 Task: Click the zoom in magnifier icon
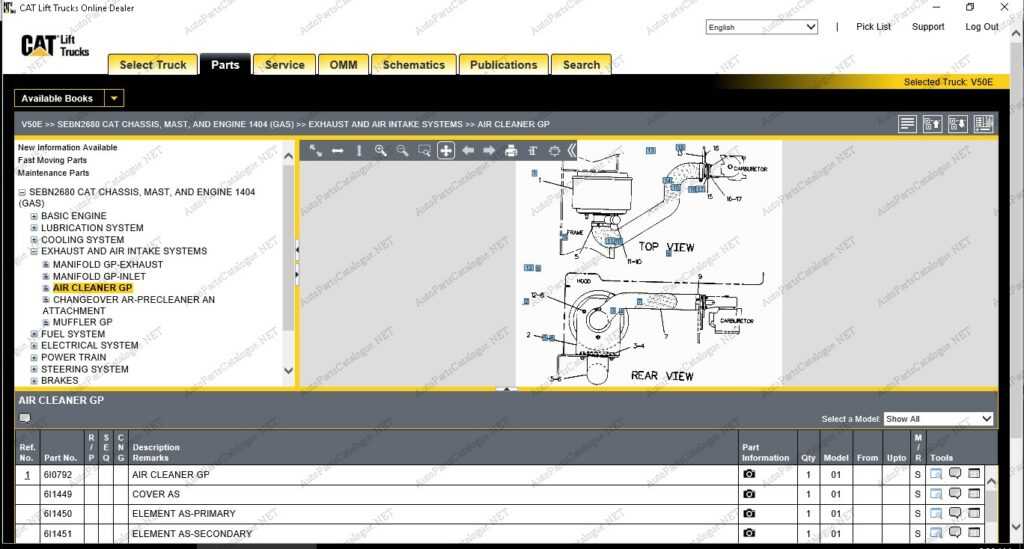click(381, 151)
